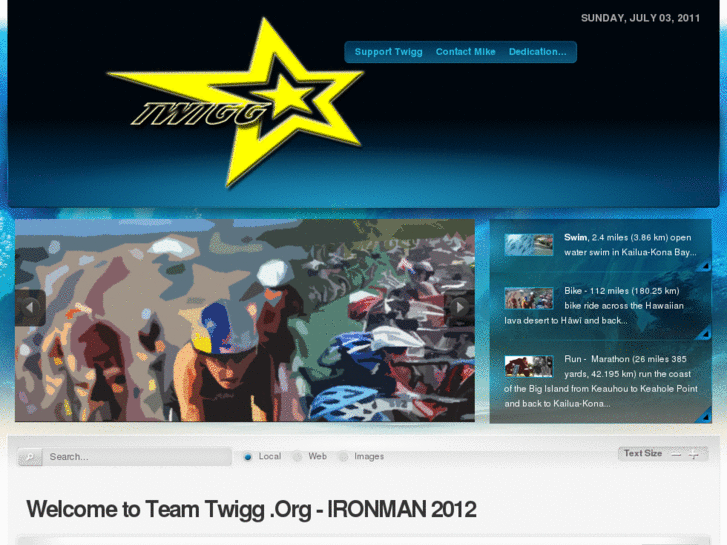The image size is (727, 545).
Task: Select the Bike thumbnail image
Action: (529, 298)
